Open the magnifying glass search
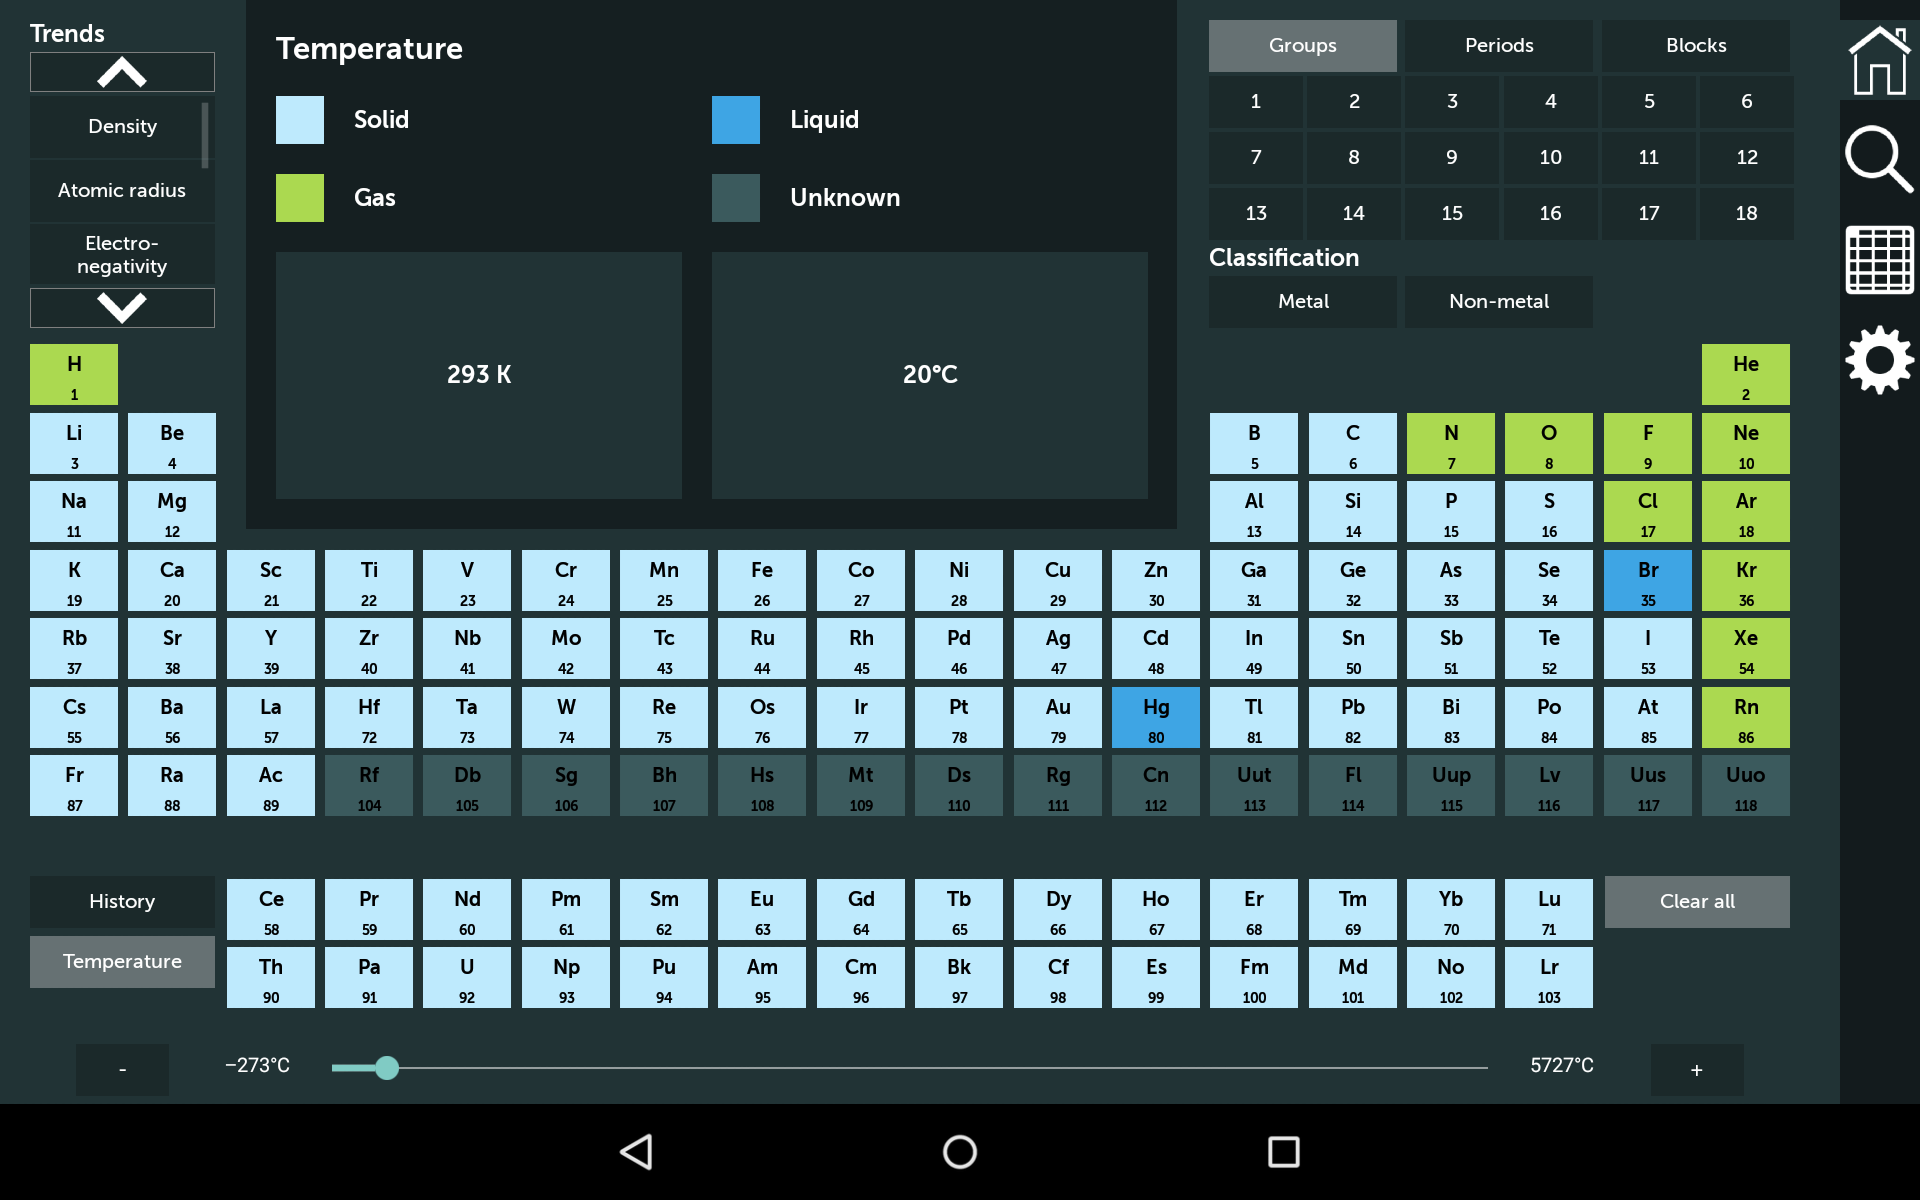1920x1200 pixels. (x=1878, y=158)
